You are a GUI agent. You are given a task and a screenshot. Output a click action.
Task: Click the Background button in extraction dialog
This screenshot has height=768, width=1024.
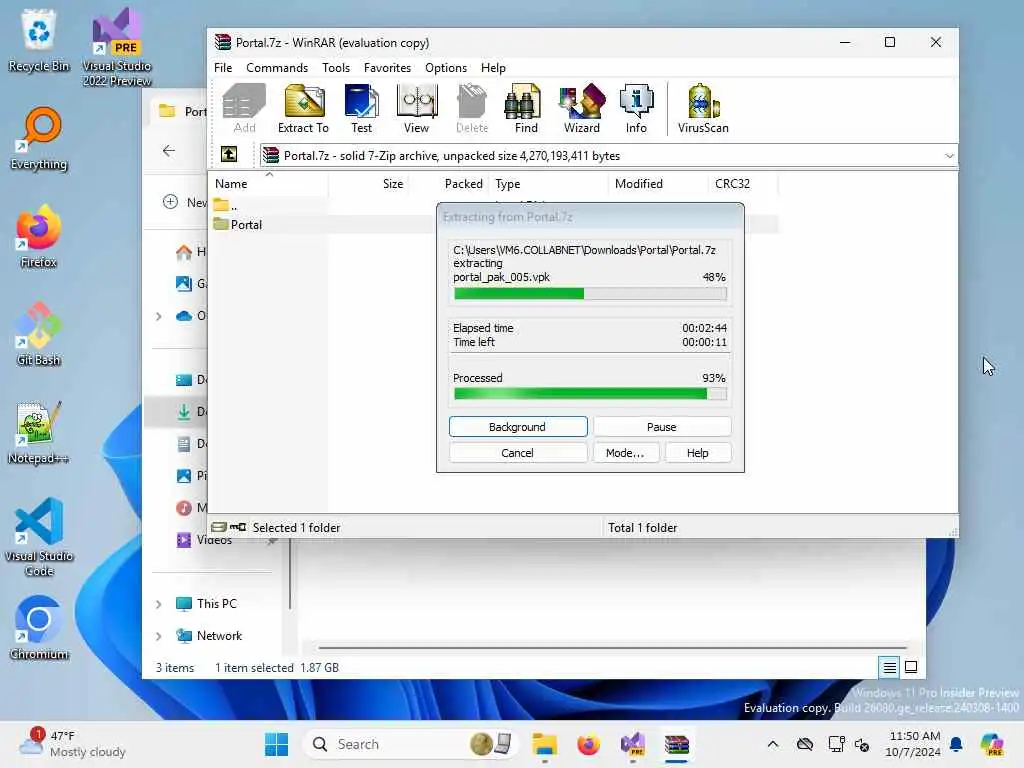coord(518,426)
